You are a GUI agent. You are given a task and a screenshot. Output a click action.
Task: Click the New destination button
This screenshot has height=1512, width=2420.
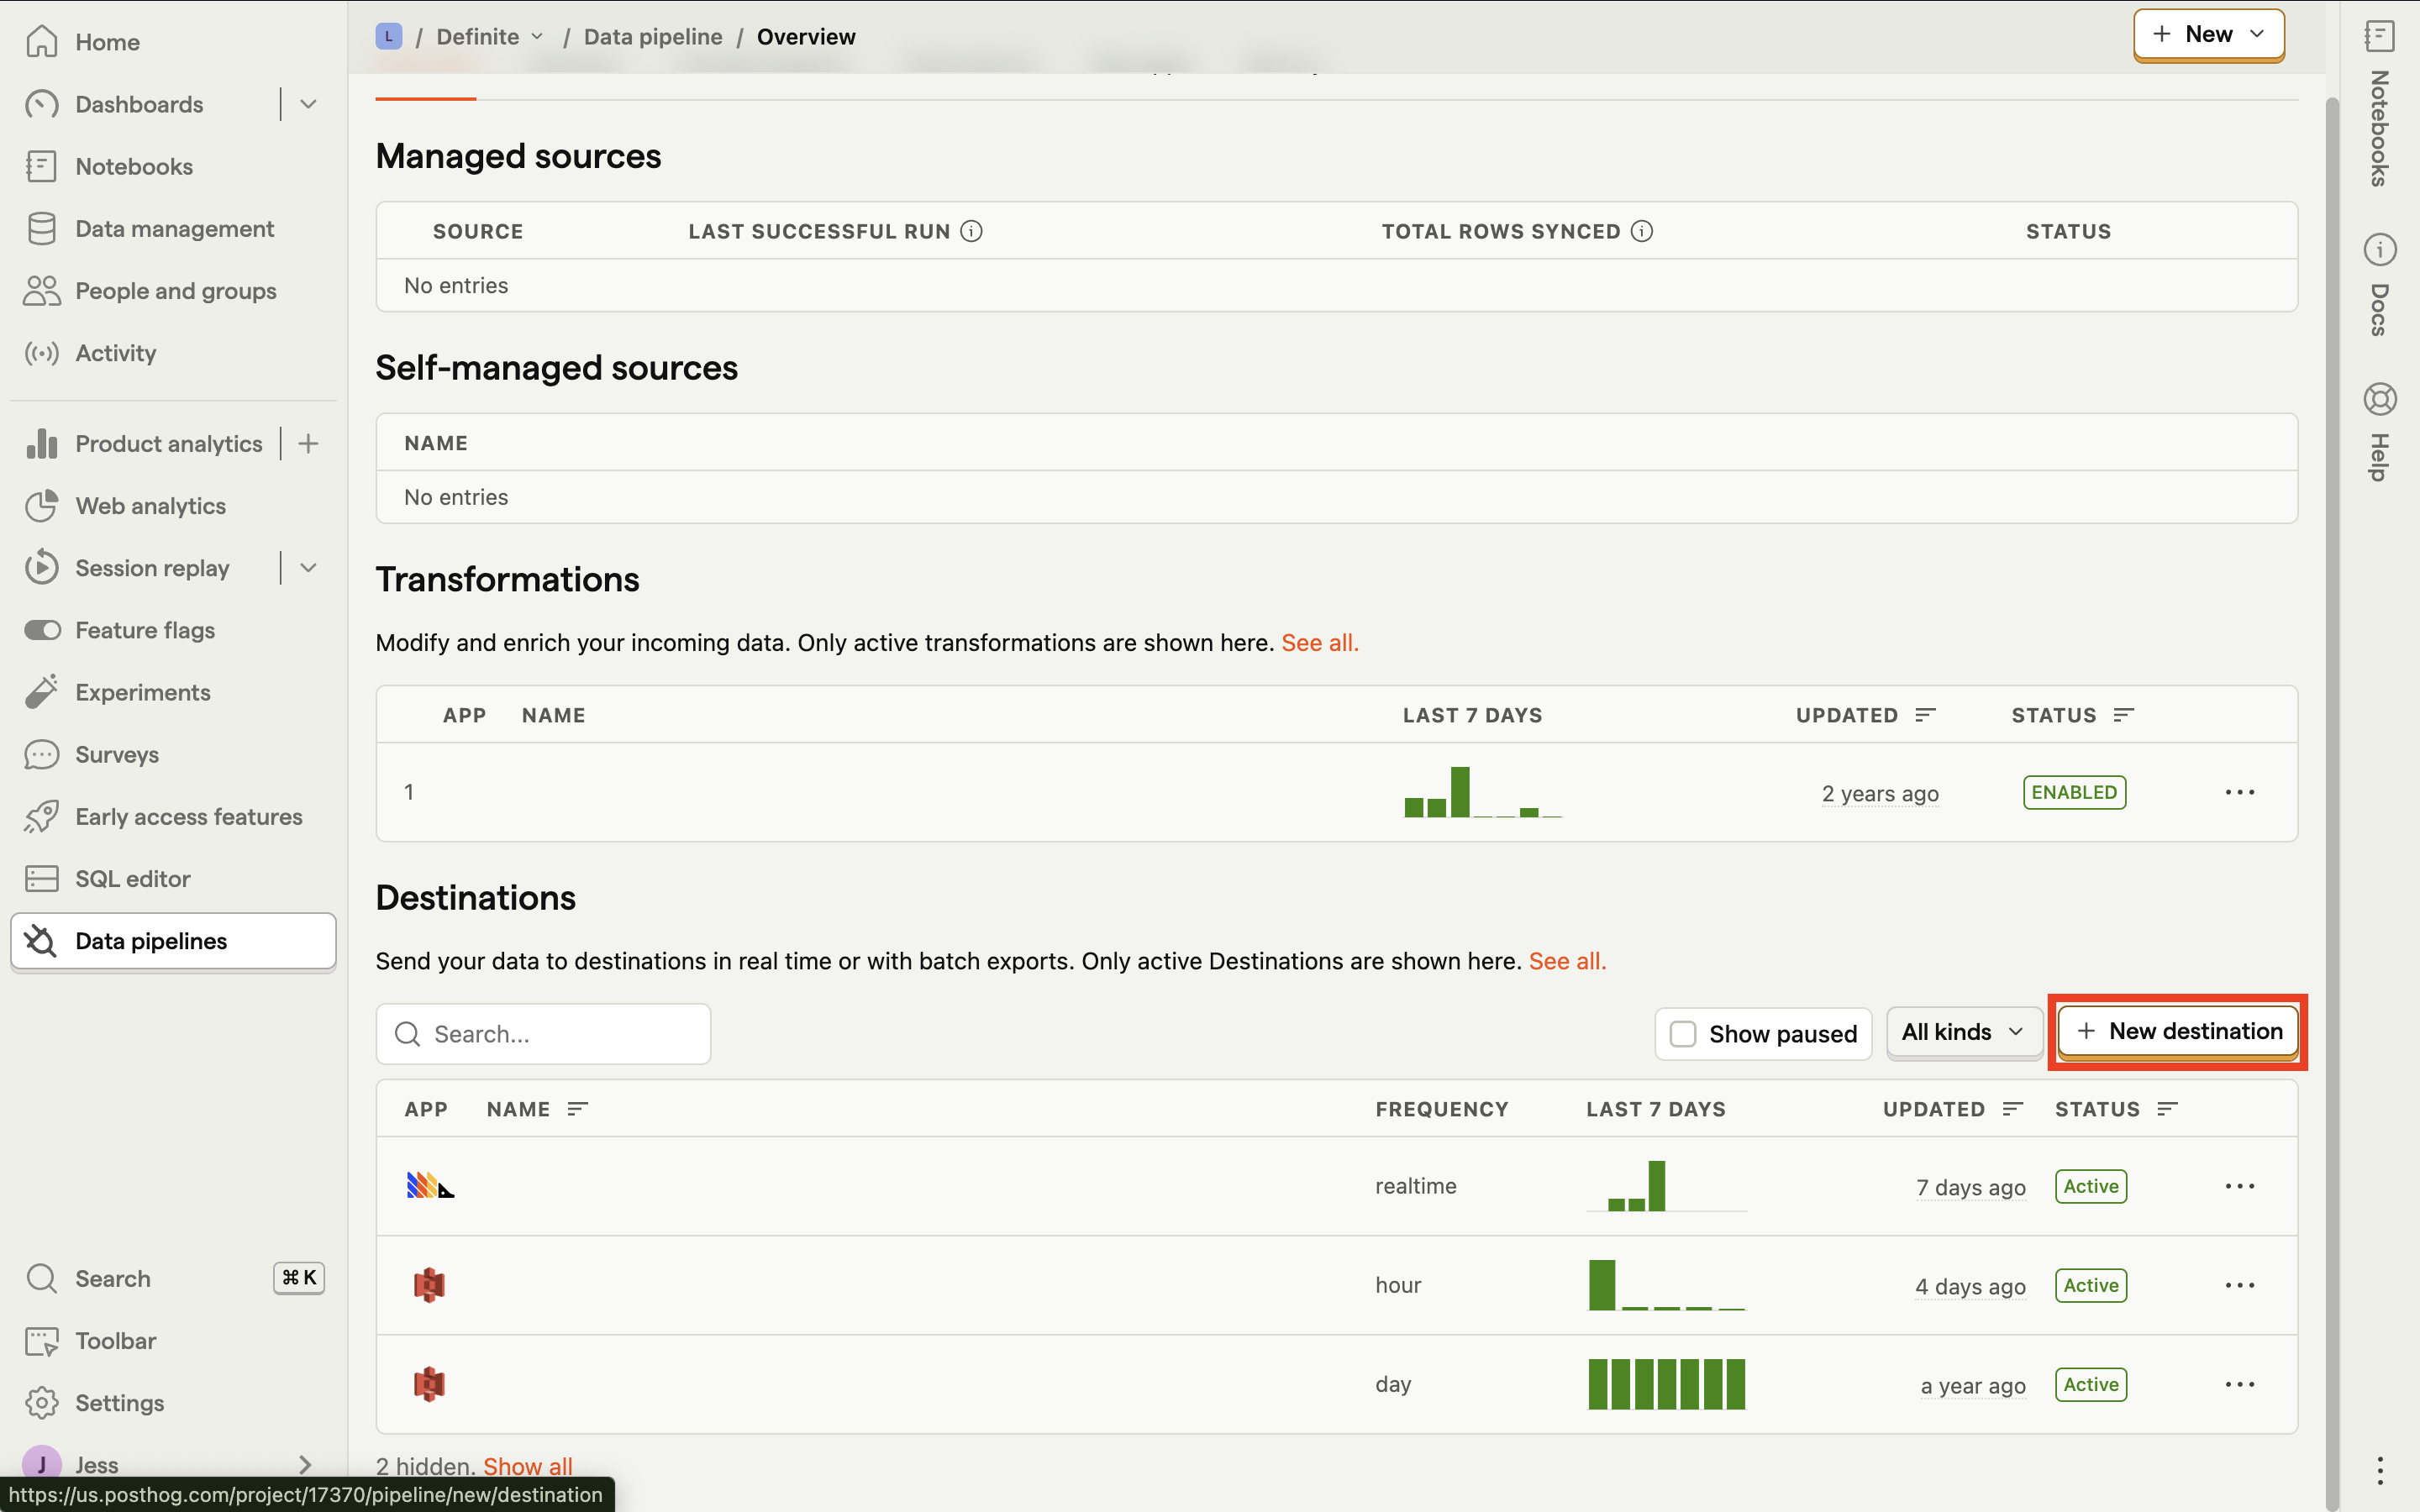2178,1032
